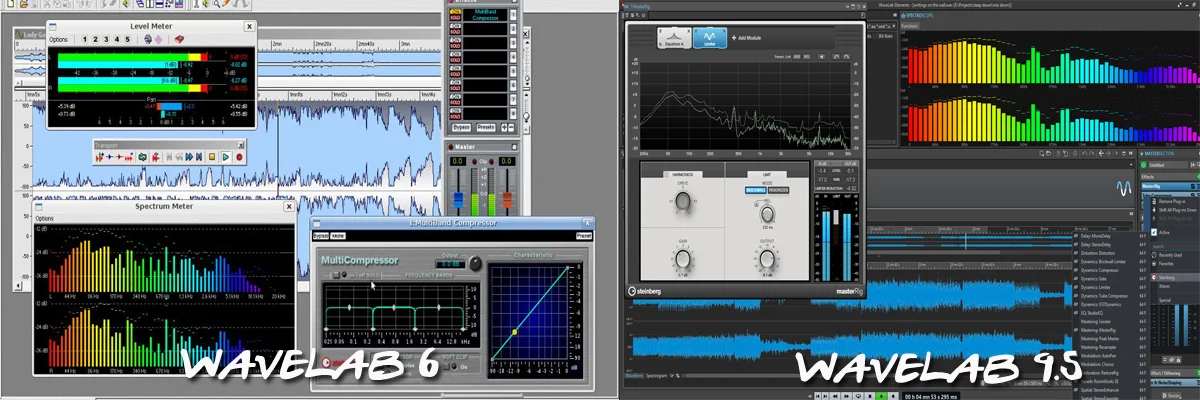Screen dimensions: 1200x400
Task: Open the Spectroscope panel tab
Action: pos(917,15)
